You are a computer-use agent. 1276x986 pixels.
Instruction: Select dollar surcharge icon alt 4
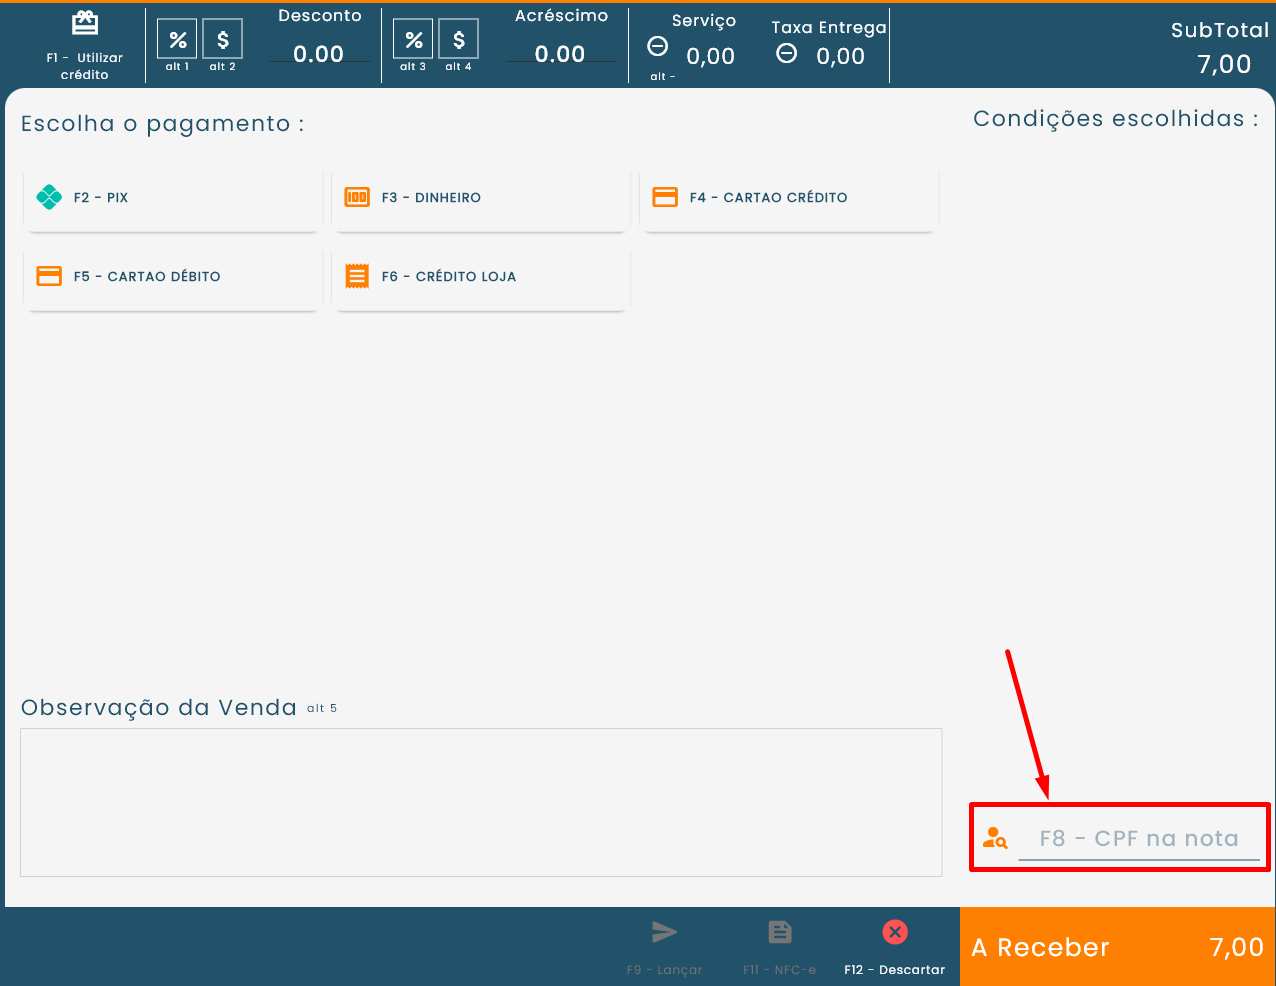(x=458, y=40)
